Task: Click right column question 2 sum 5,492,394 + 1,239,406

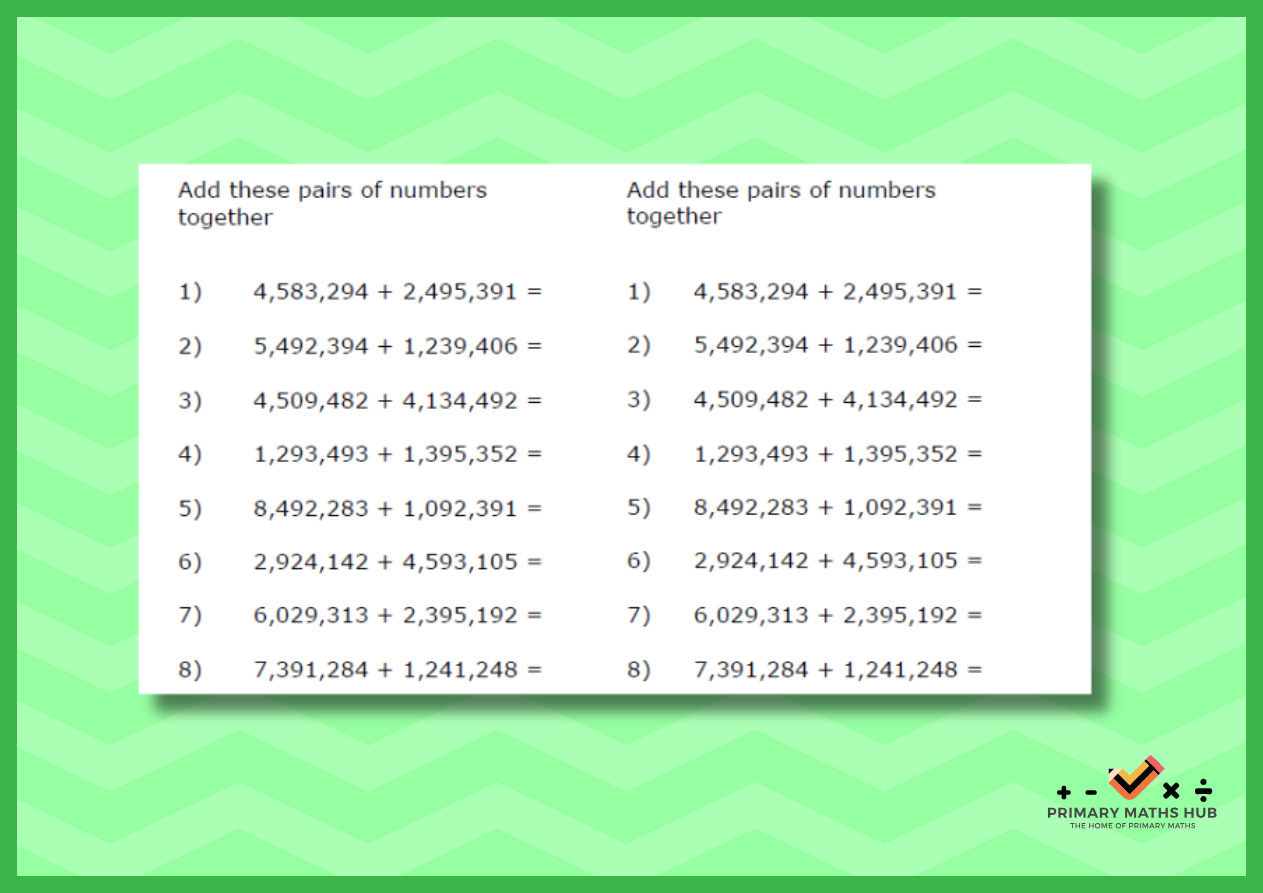Action: (x=838, y=345)
